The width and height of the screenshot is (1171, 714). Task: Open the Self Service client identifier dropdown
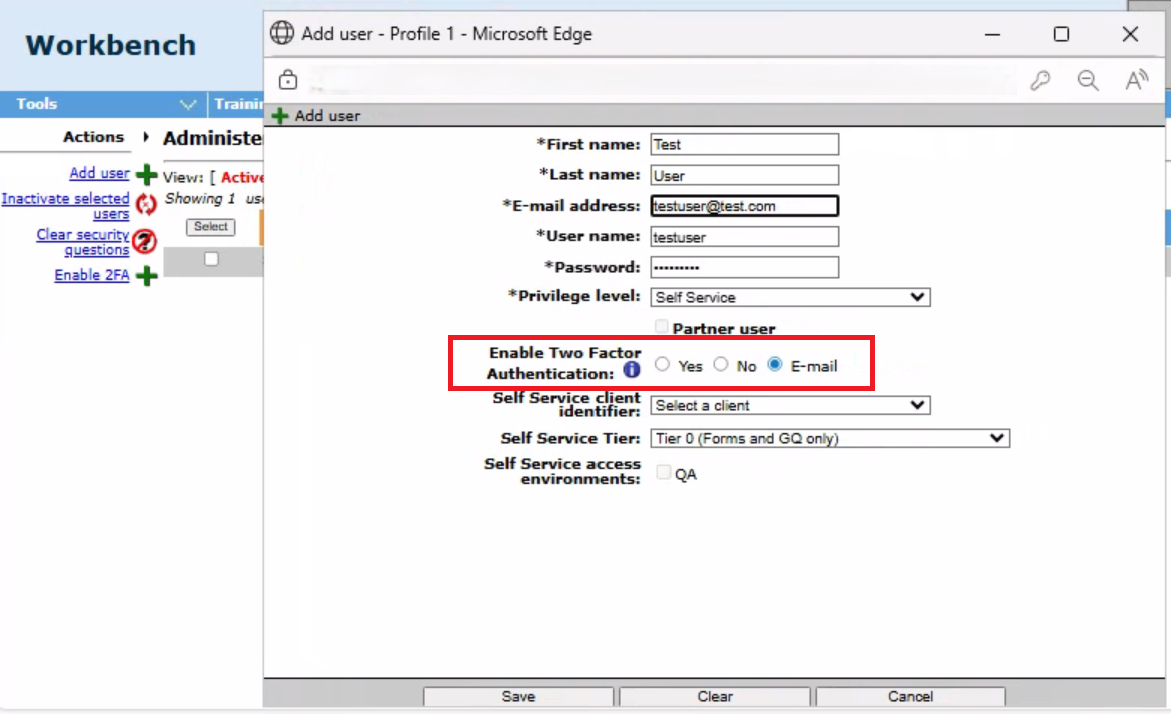790,405
